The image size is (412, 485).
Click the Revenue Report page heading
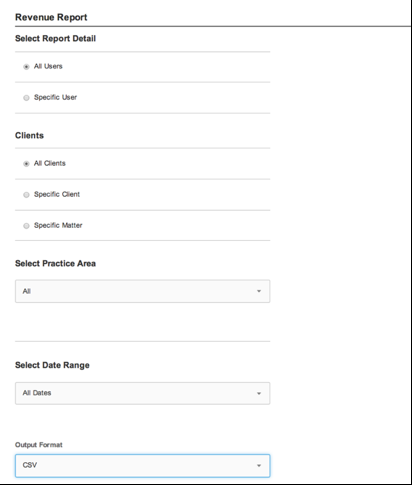(51, 17)
